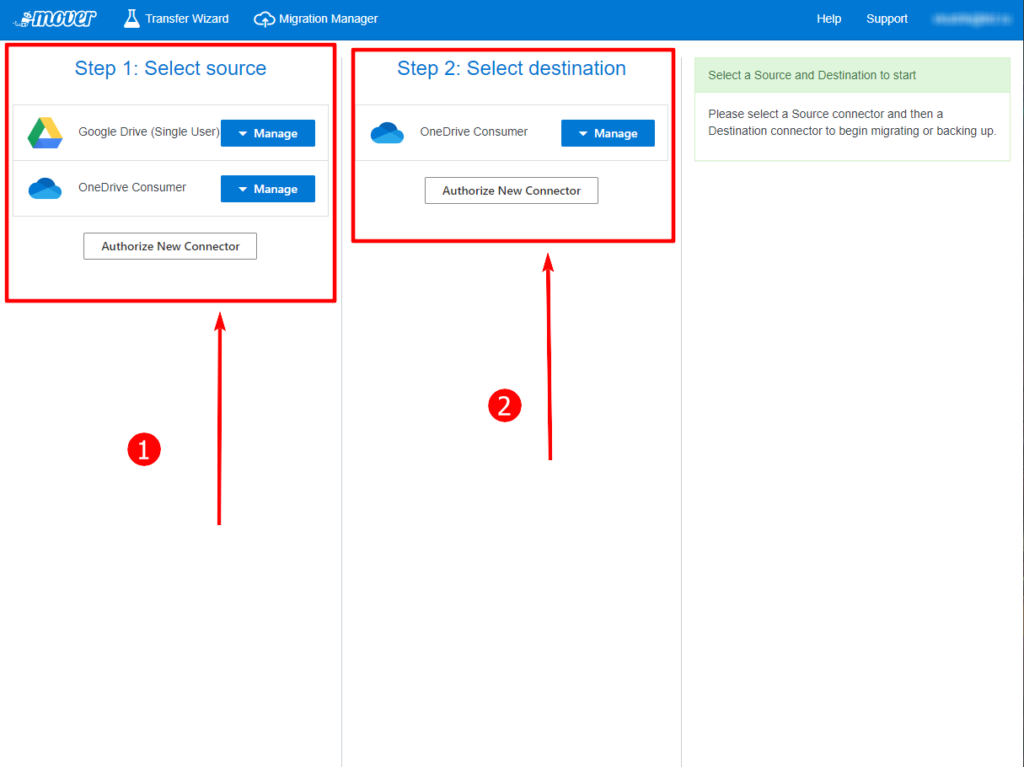The height and width of the screenshot is (767, 1024).
Task: Expand Manage dropdown for Google Drive connector
Action: pyautogui.click(x=267, y=133)
